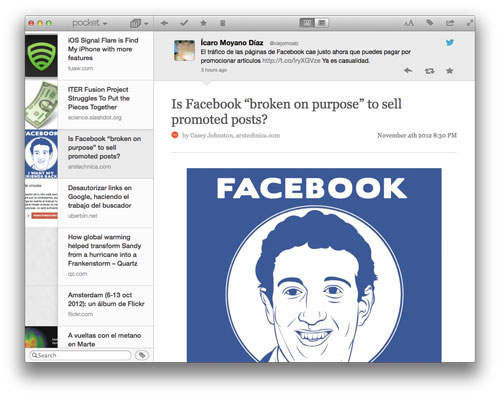Click the 'uberbin.net' source label
This screenshot has width=500, height=397.
coord(83,216)
